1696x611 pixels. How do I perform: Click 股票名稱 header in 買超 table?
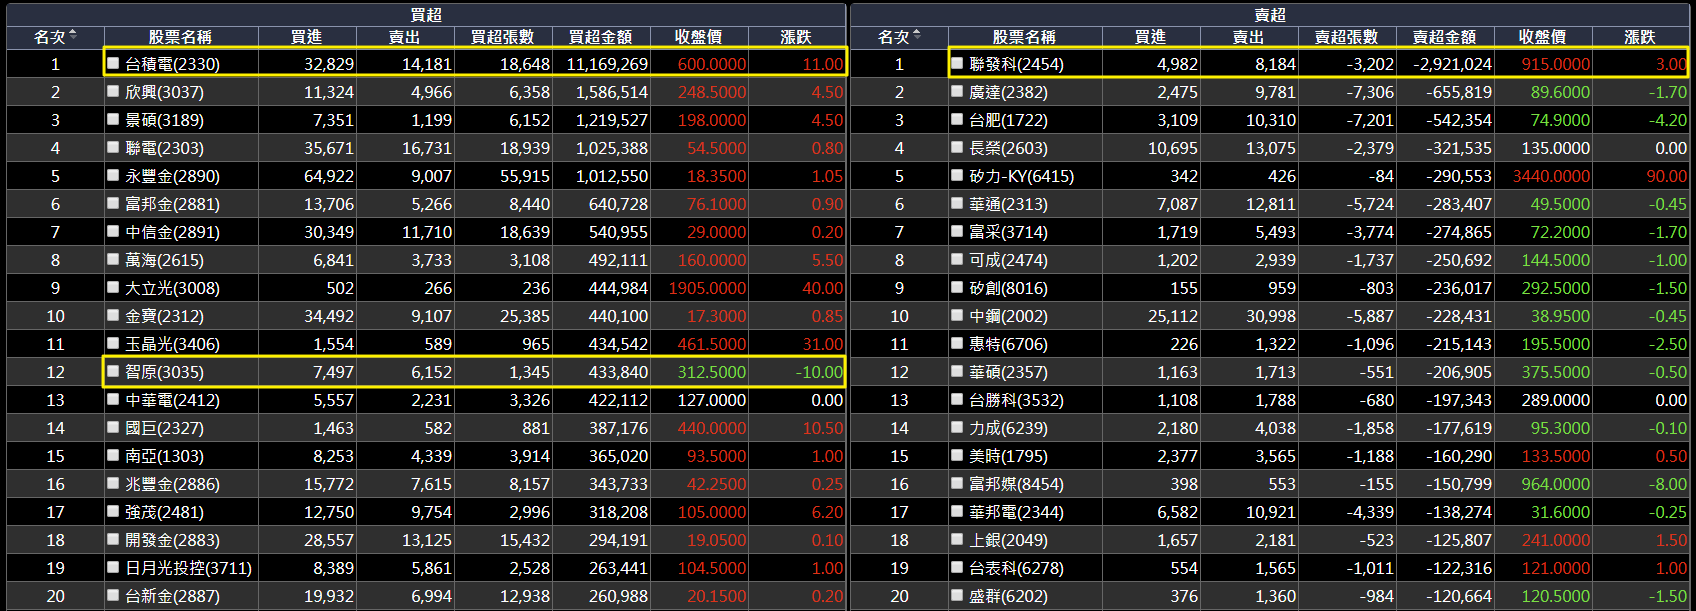click(x=180, y=37)
